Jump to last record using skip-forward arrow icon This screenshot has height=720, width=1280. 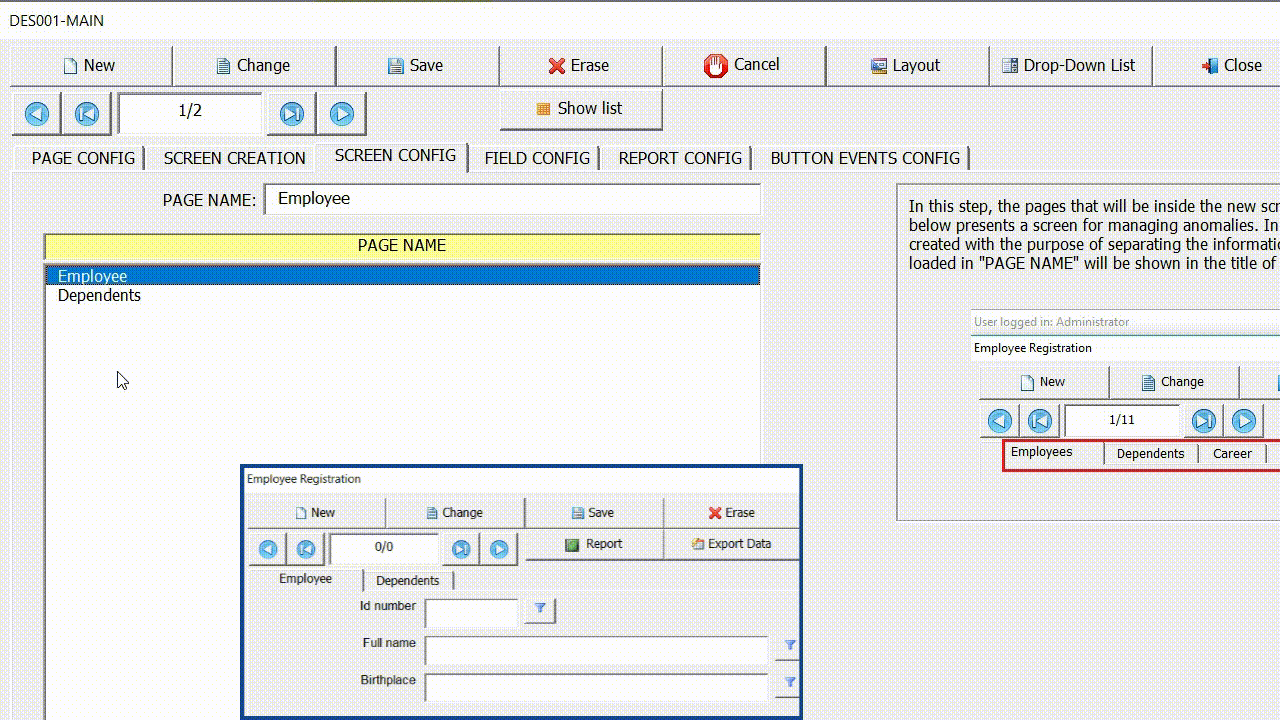[x=291, y=113]
